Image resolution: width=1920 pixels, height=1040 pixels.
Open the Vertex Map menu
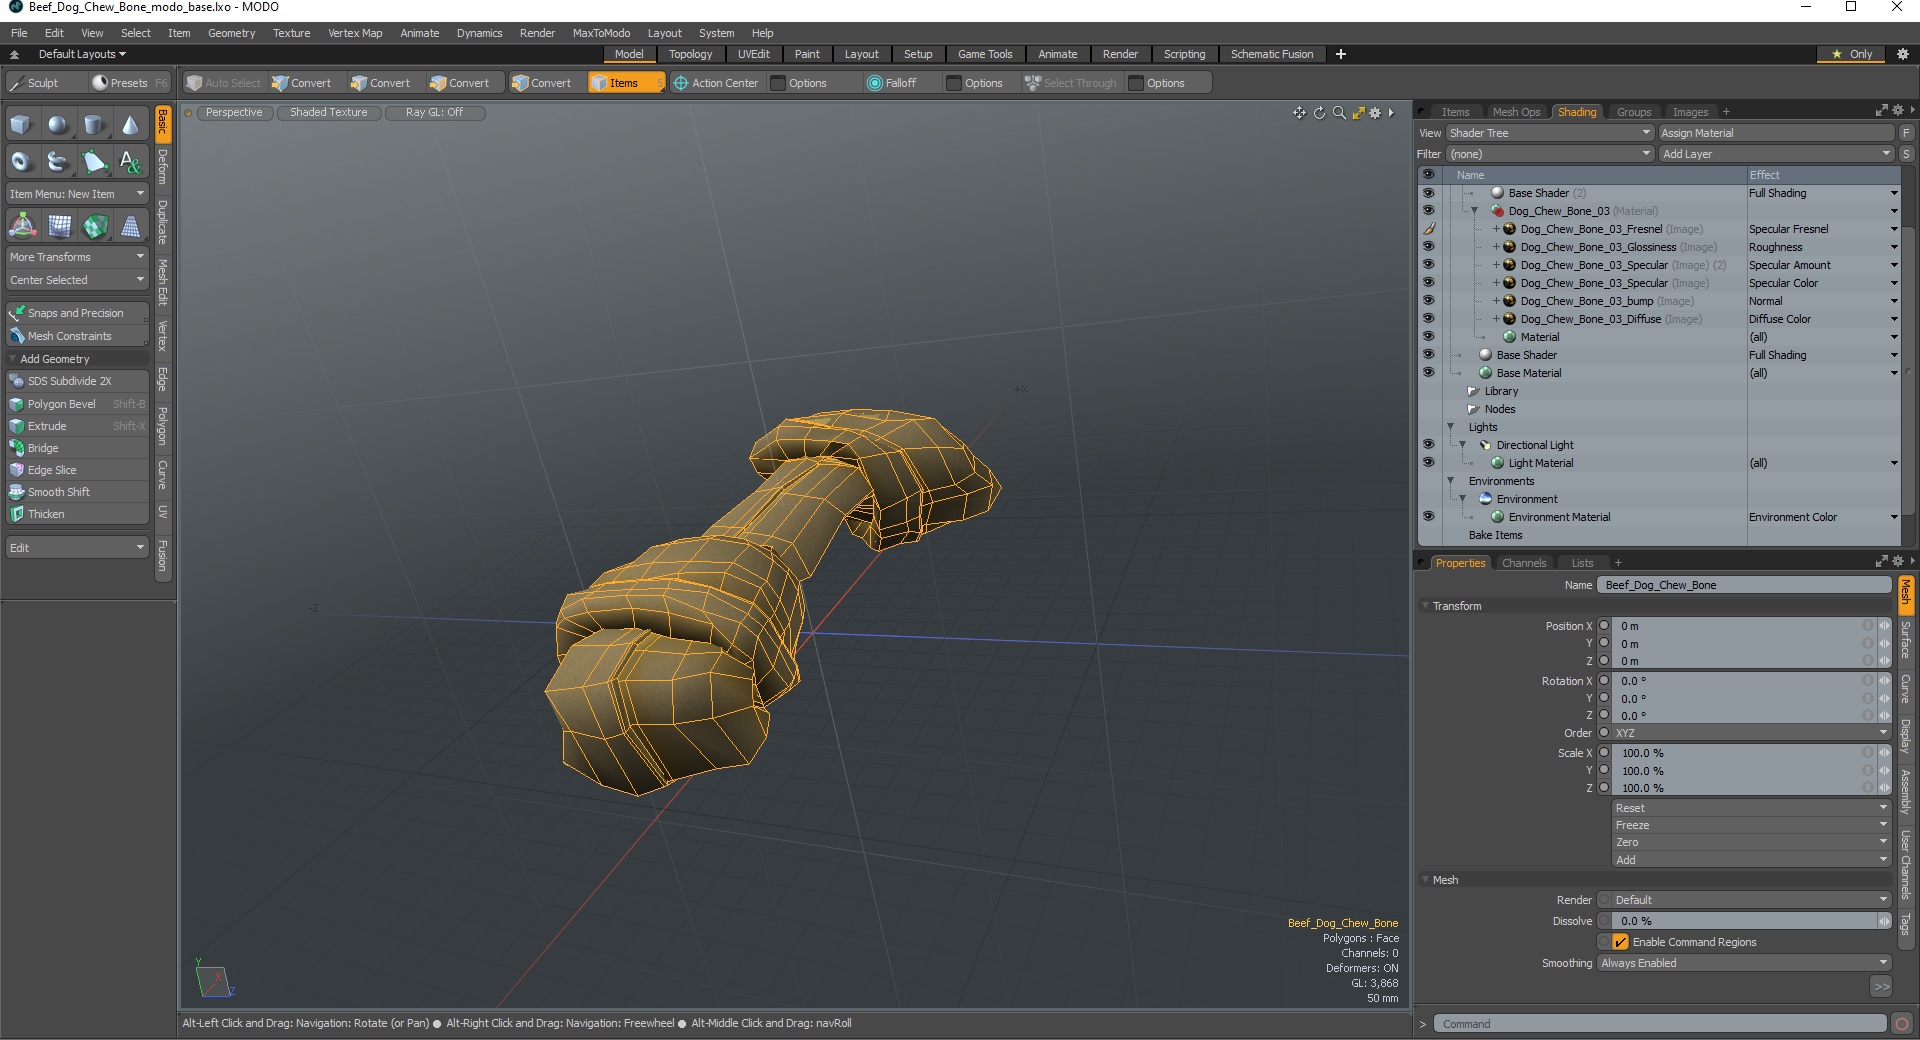click(x=355, y=33)
